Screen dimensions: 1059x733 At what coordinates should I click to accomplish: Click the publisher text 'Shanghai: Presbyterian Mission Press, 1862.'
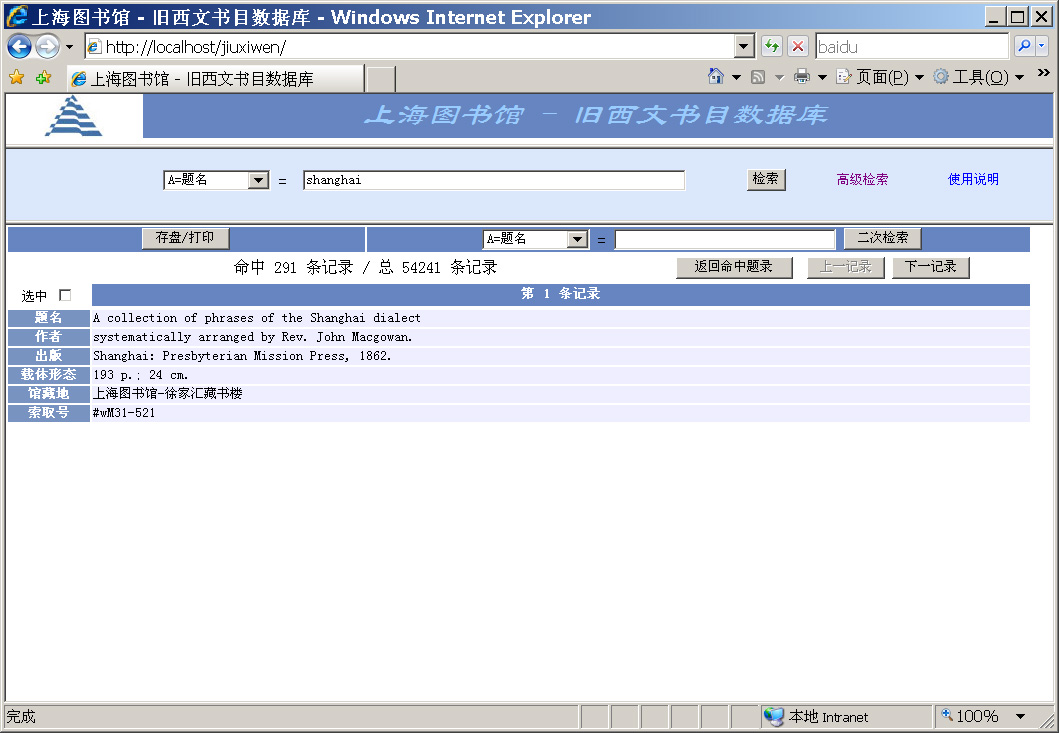coord(242,355)
